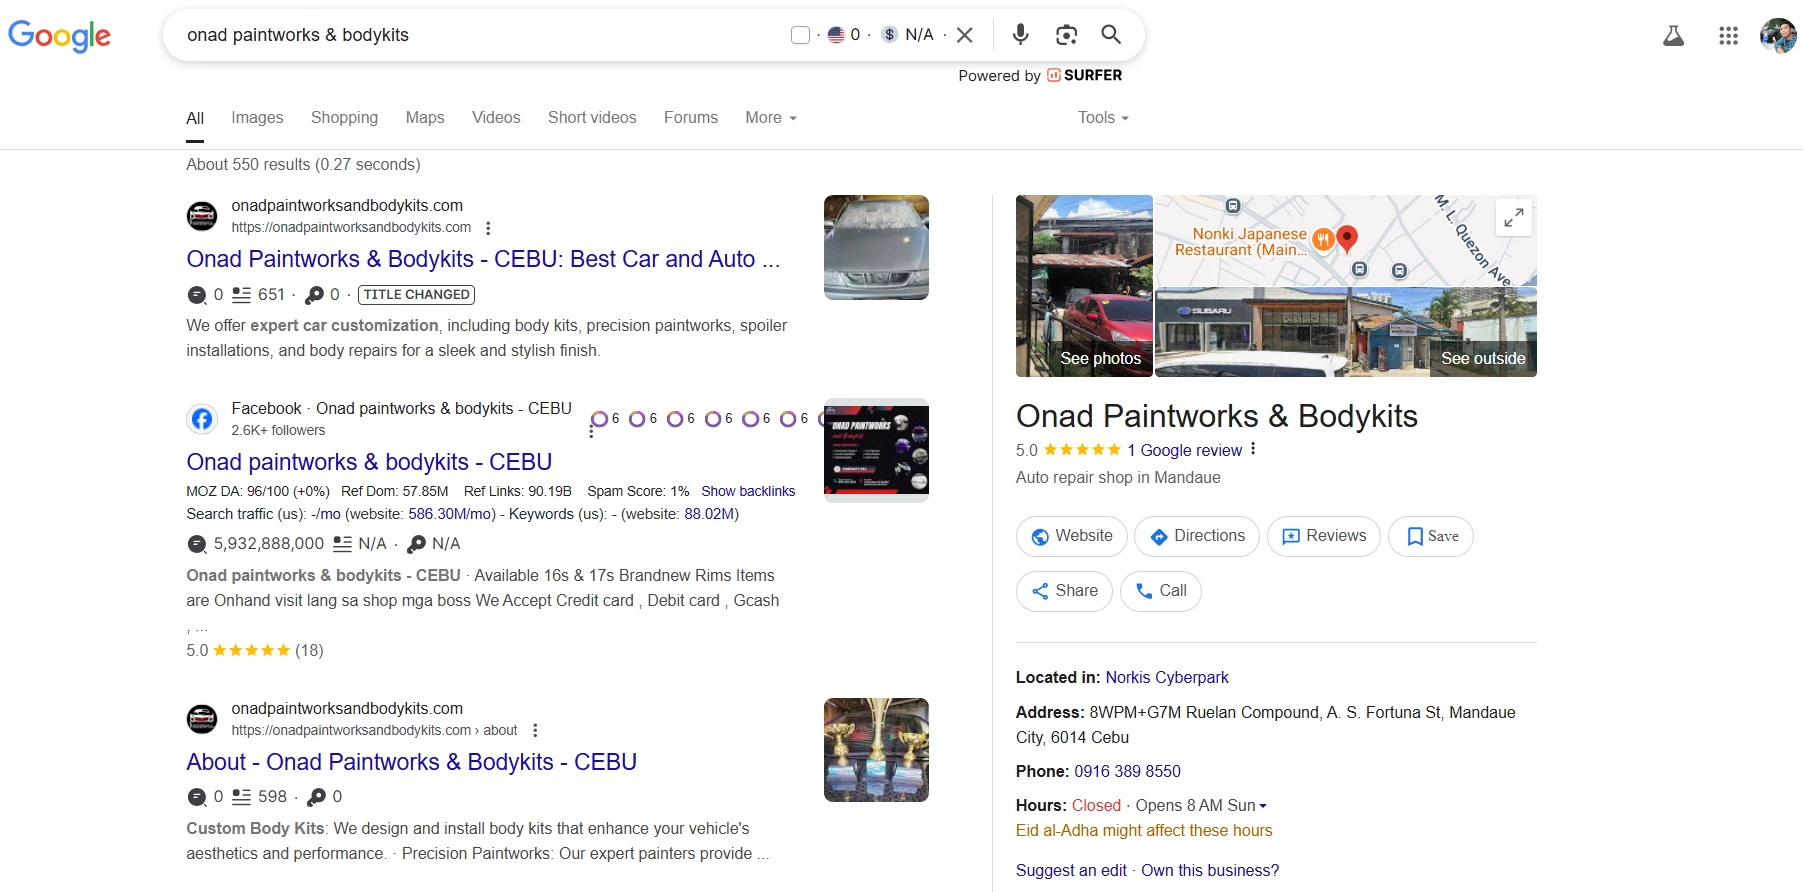This screenshot has width=1803, height=892.
Task: Open 'Onad paintworks & bodykits - CEBU' Facebook result
Action: [369, 462]
